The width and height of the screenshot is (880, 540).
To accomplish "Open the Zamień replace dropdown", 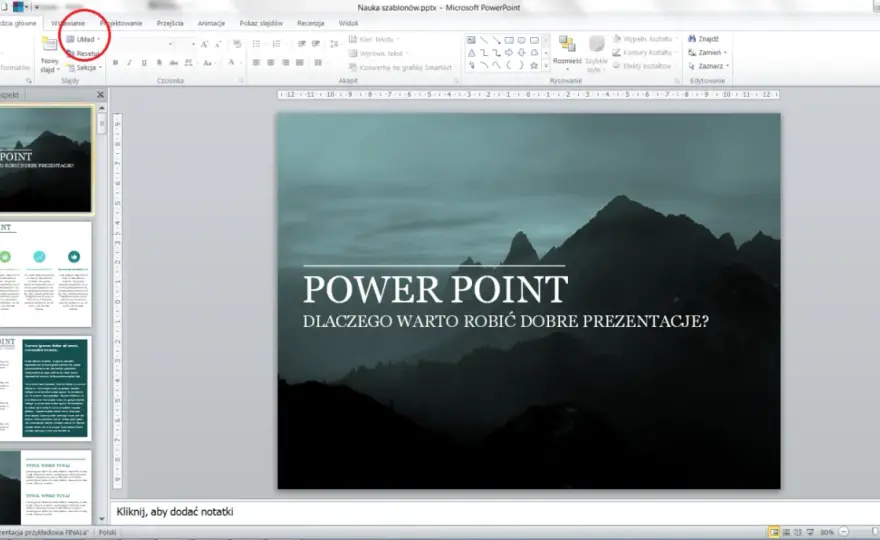I will pyautogui.click(x=708, y=52).
